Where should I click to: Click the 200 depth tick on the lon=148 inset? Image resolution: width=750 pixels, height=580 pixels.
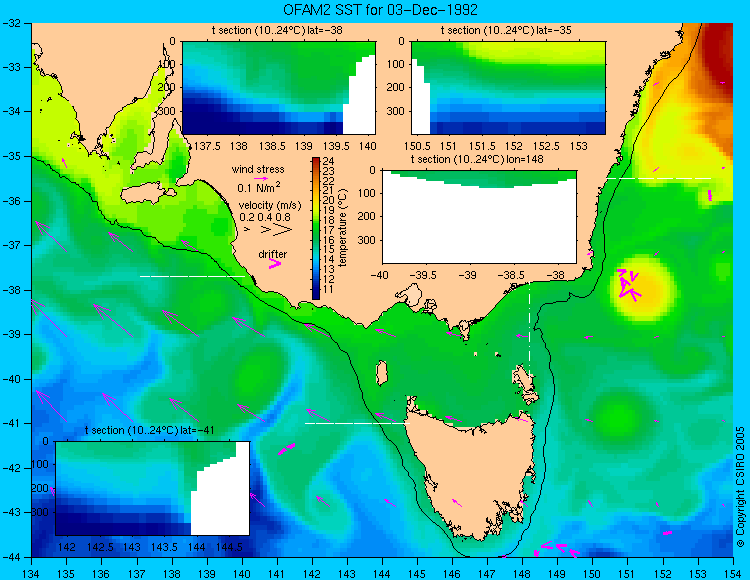click(367, 216)
